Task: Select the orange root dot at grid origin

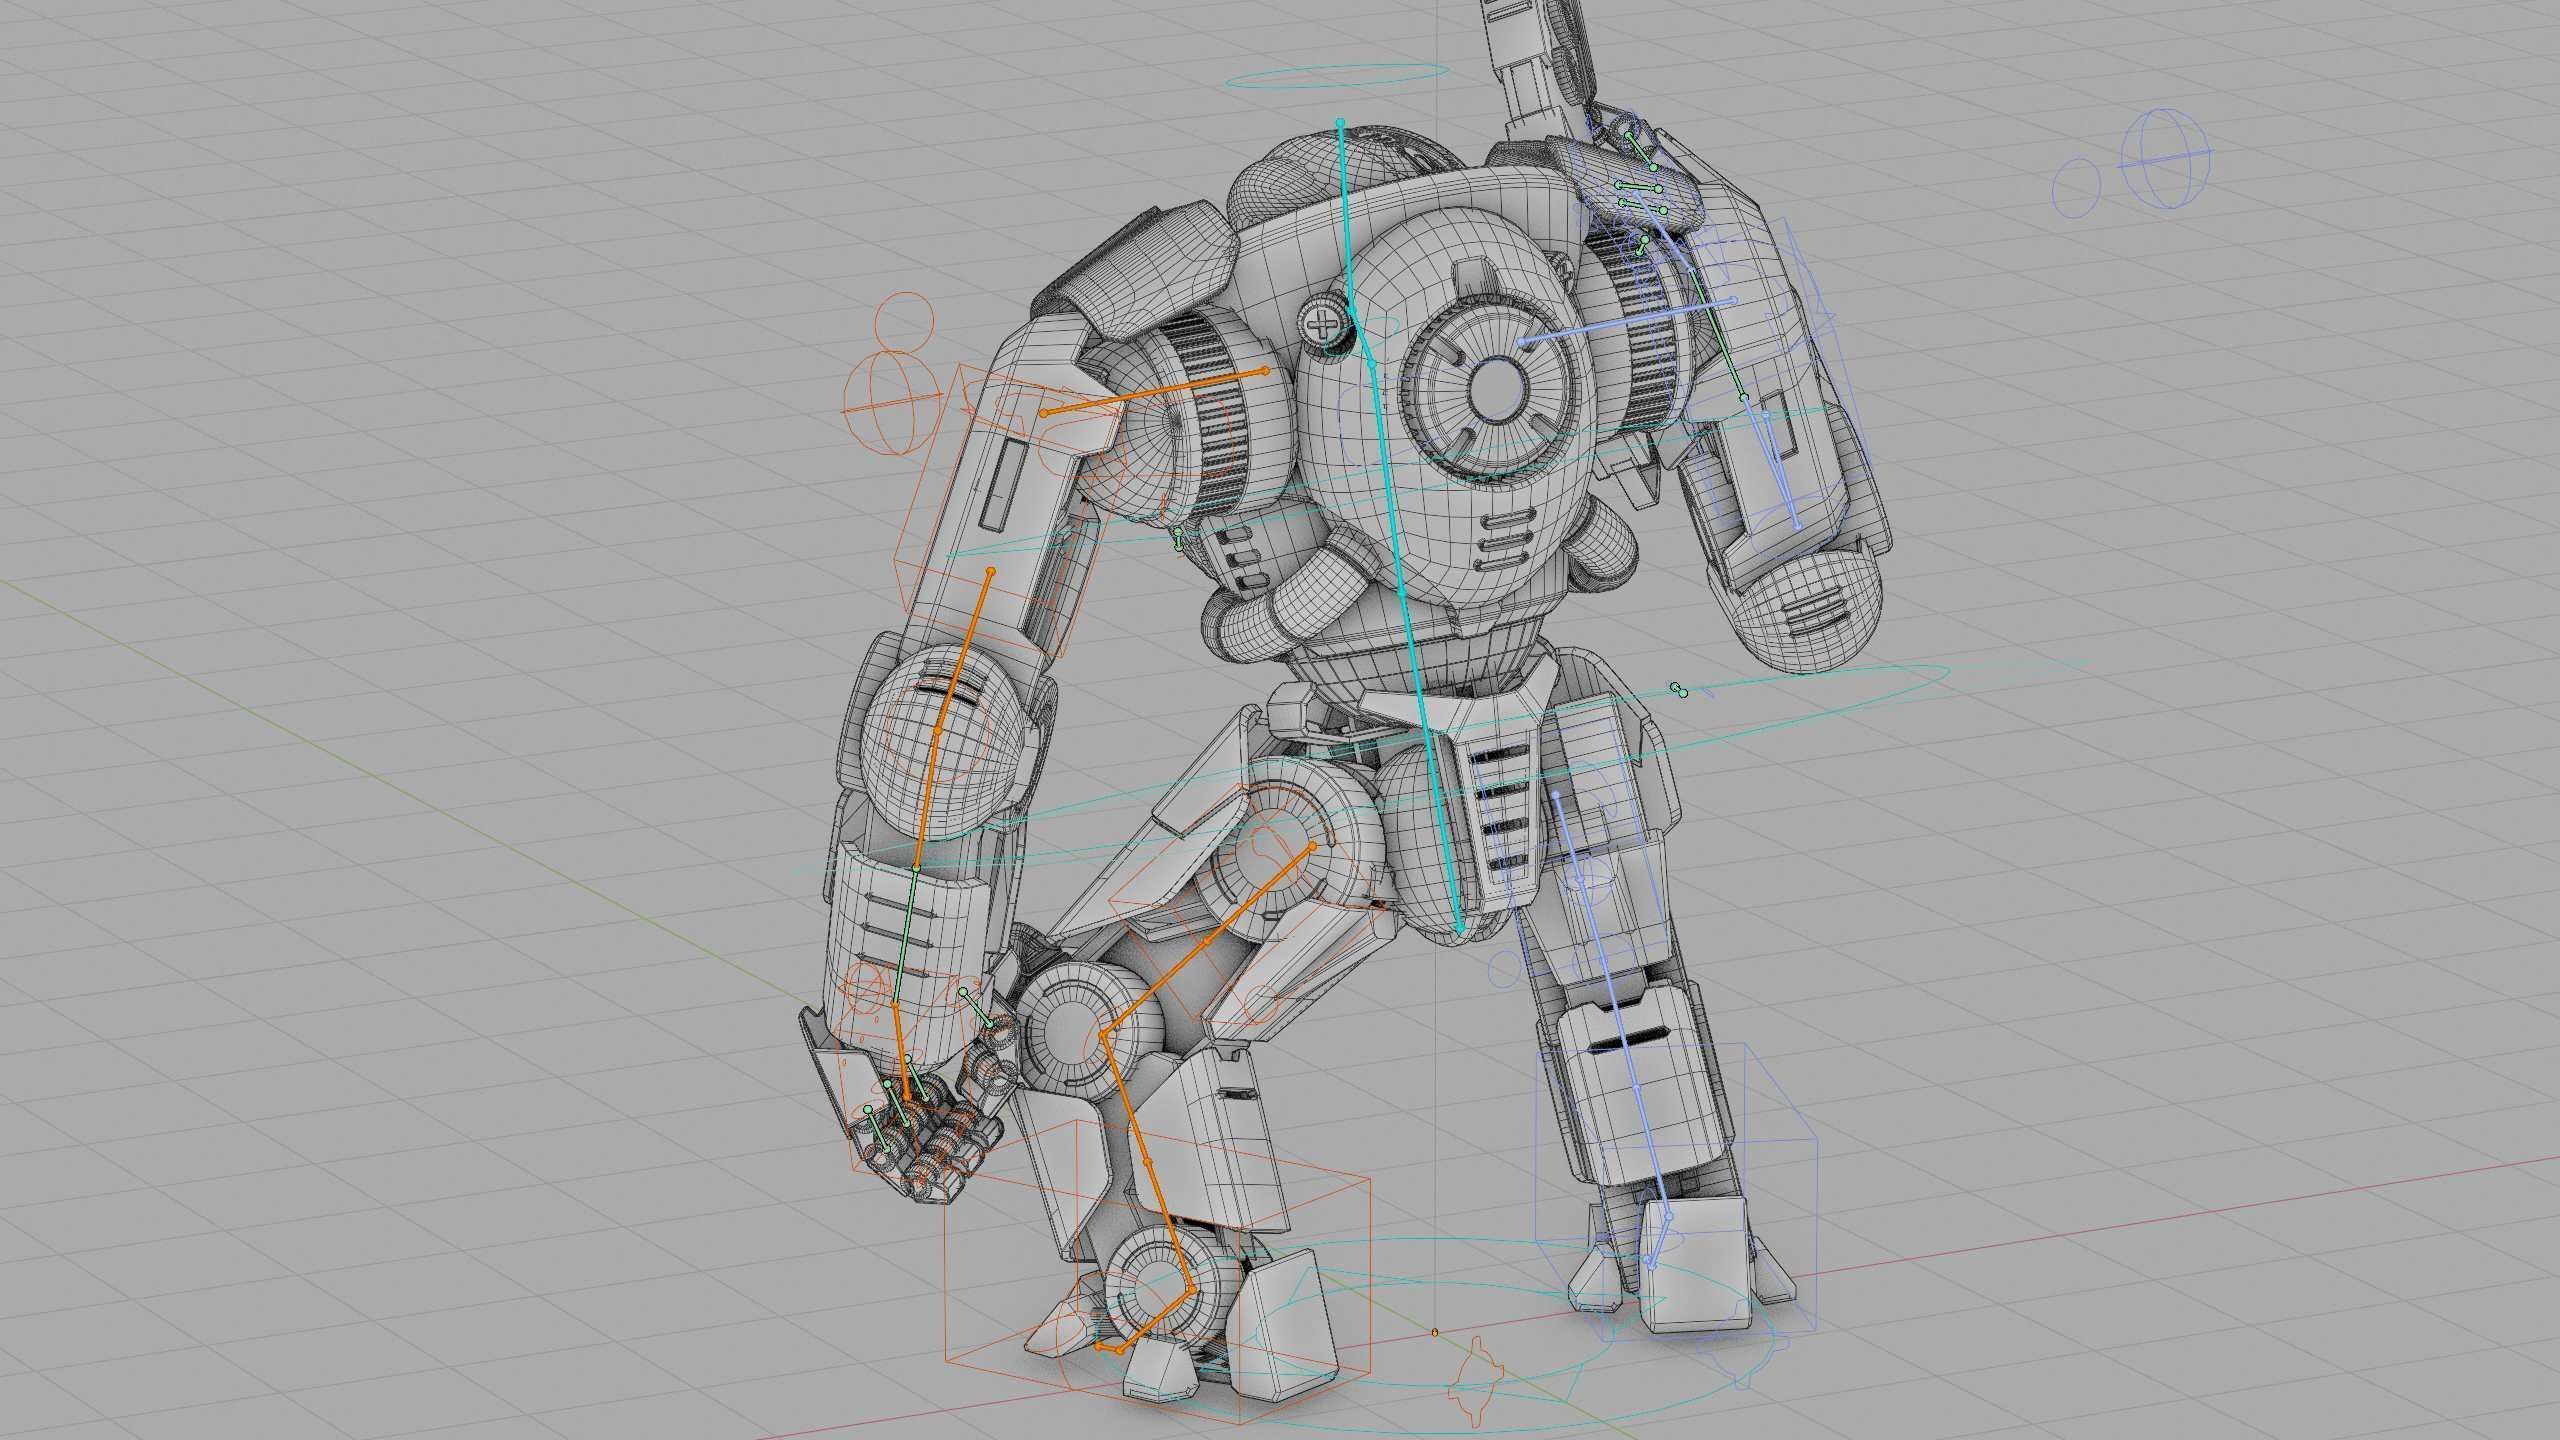Action: click(x=1435, y=1333)
